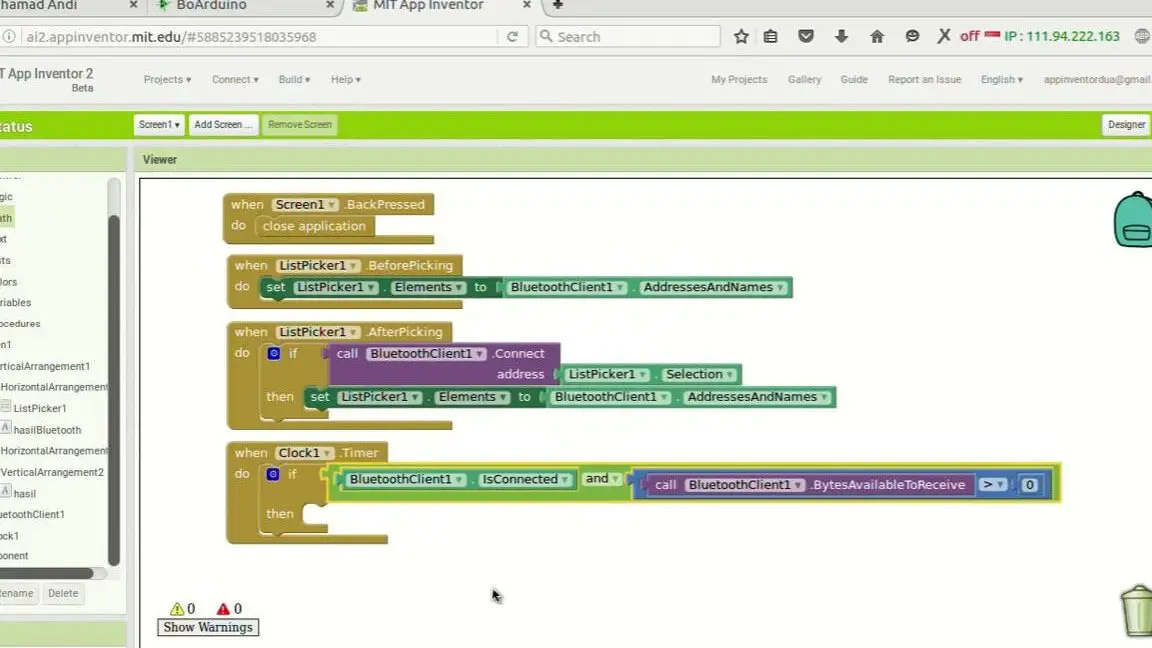This screenshot has height=648, width=1152.
Task: Click the Show Warnings button
Action: tap(208, 627)
